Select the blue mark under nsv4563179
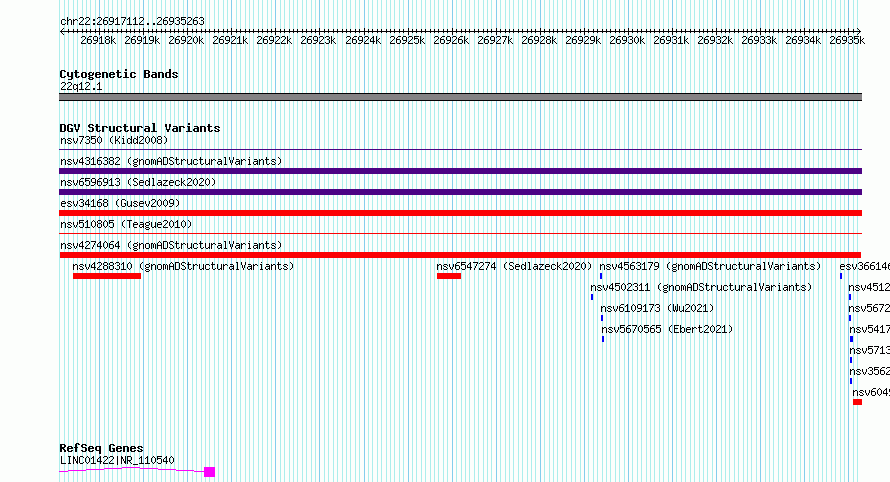Viewport: 890px width, 482px height. pos(601,276)
